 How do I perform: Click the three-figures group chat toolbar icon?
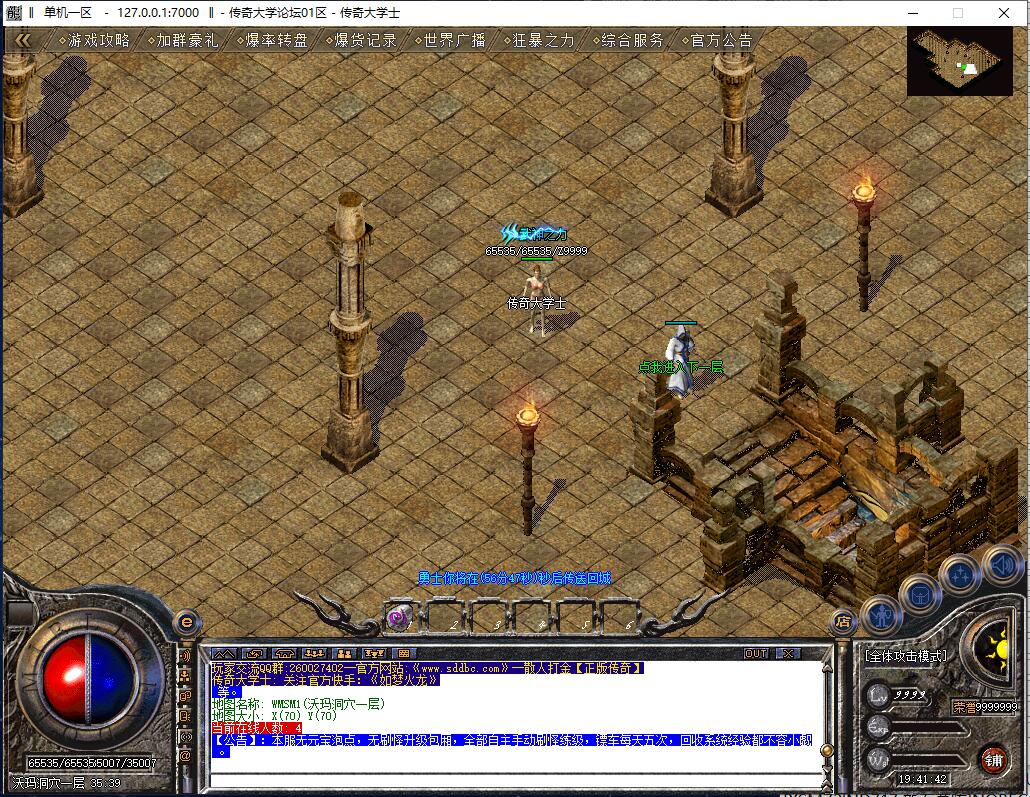tap(314, 653)
